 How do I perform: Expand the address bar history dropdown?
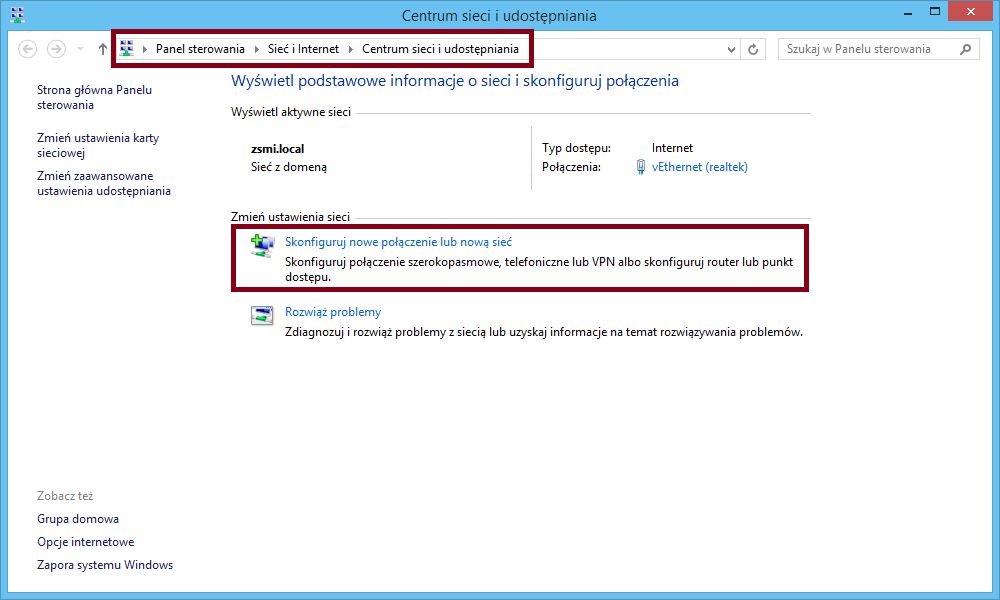click(x=731, y=49)
